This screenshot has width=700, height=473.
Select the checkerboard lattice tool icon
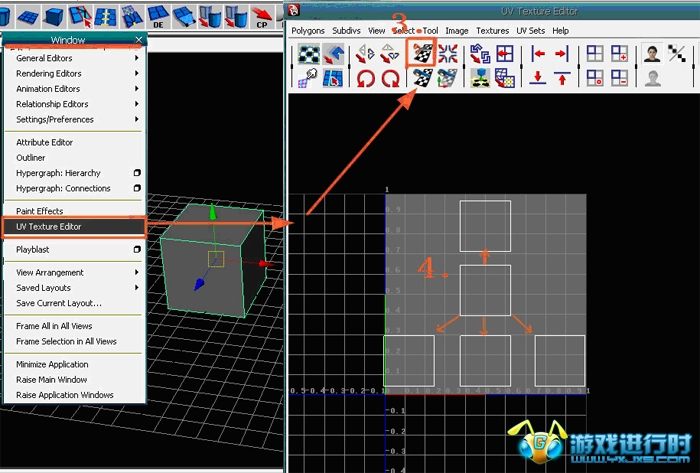(x=309, y=54)
